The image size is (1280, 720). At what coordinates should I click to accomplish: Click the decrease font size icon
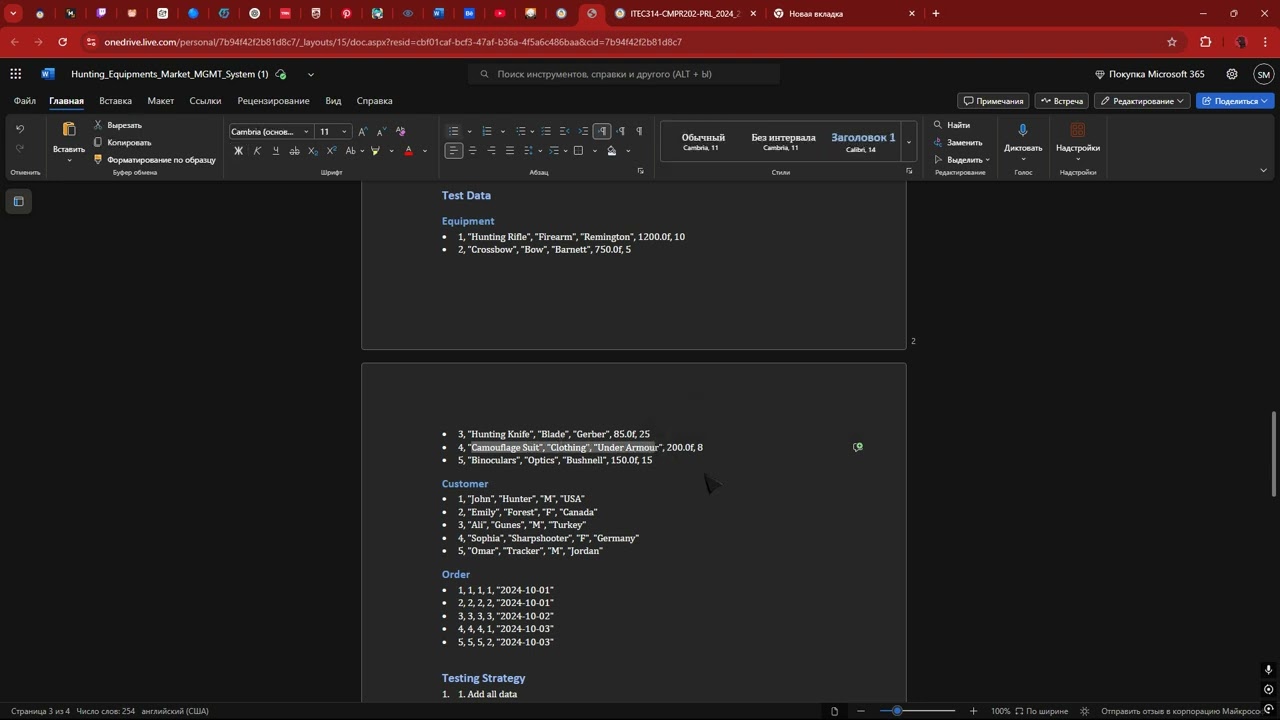(381, 132)
